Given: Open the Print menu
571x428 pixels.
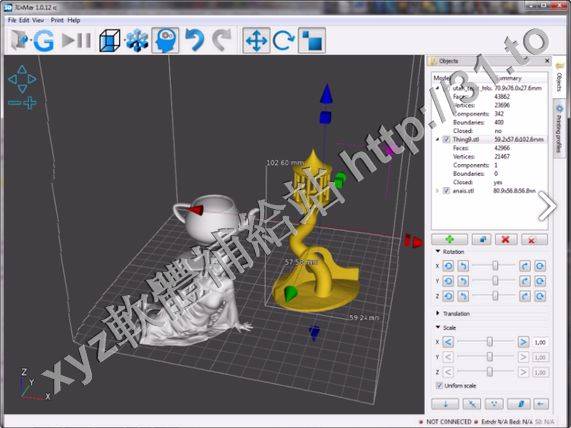Looking at the screenshot, I should pos(57,20).
